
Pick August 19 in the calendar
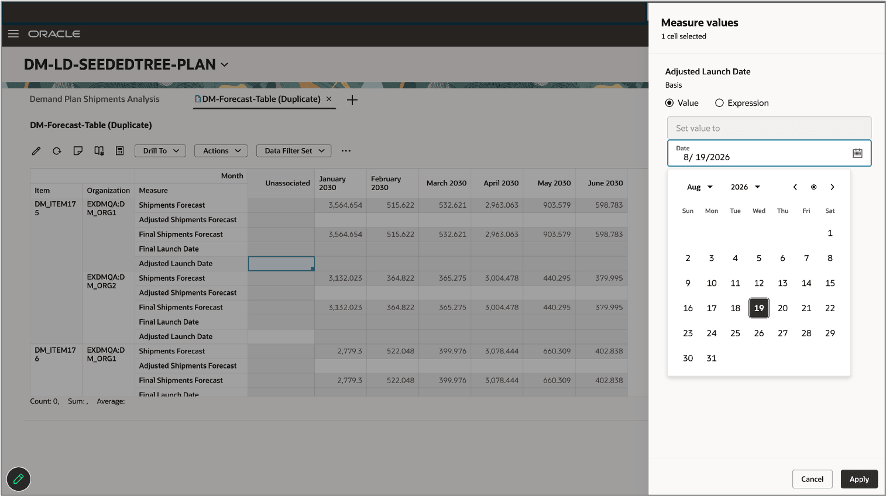click(759, 308)
